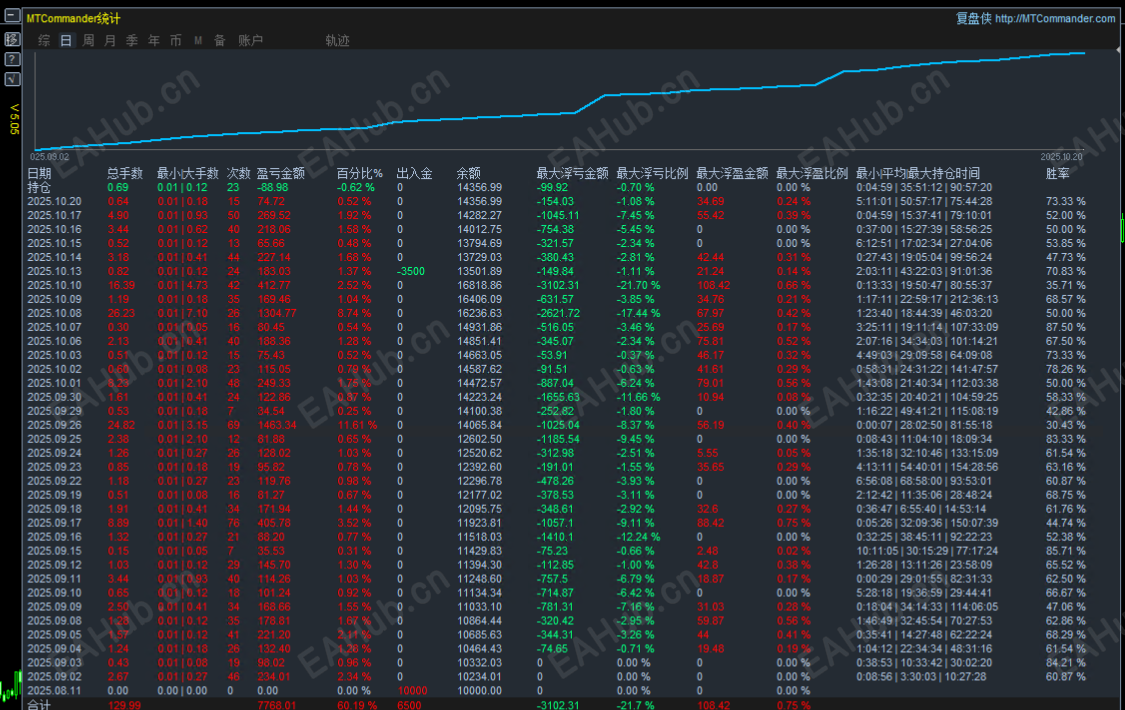Click the 405.78 profit amount
Viewport: 1125px width, 710px height.
274,524
